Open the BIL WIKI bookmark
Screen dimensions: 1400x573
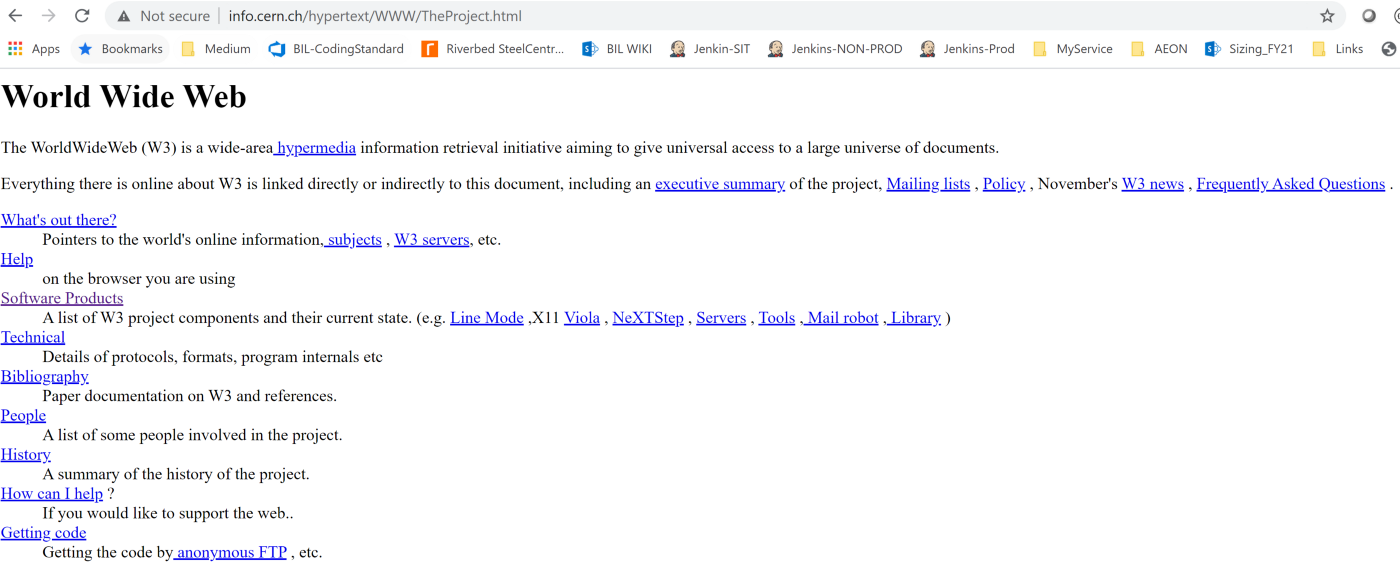point(617,49)
